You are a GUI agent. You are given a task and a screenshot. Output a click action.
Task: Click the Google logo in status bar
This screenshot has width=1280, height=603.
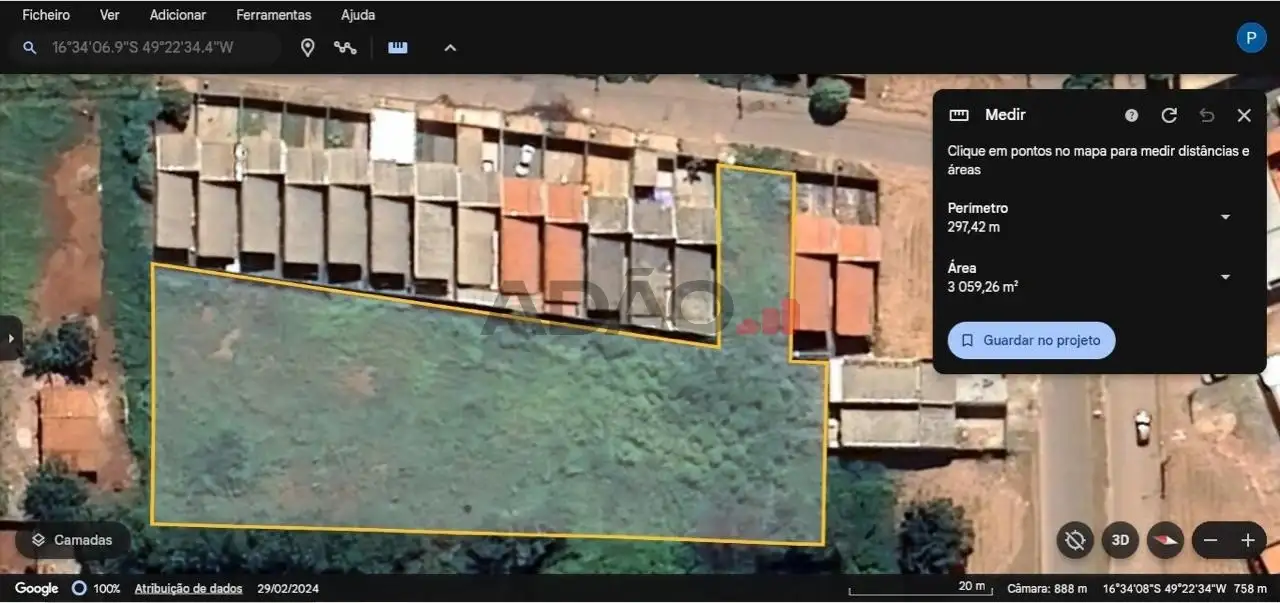pos(37,589)
